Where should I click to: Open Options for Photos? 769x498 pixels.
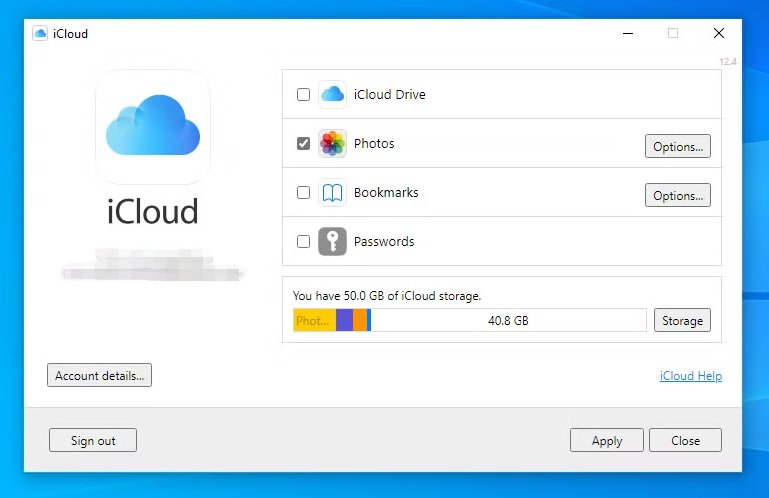pos(678,146)
